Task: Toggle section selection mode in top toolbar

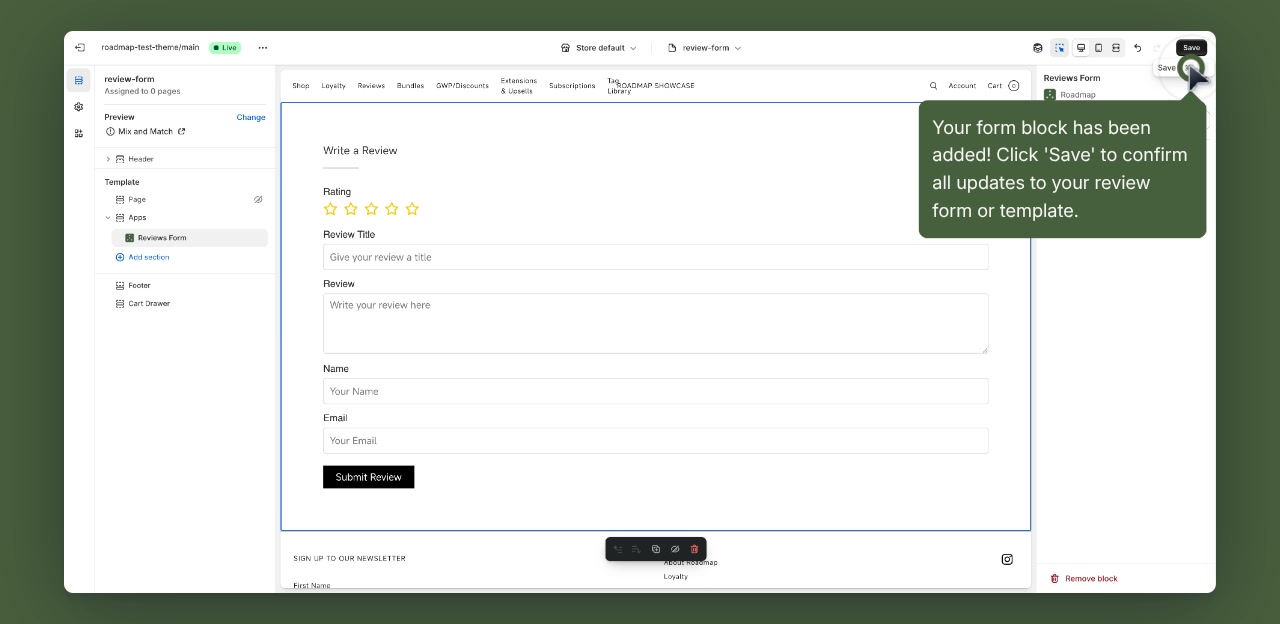Action: (1059, 47)
